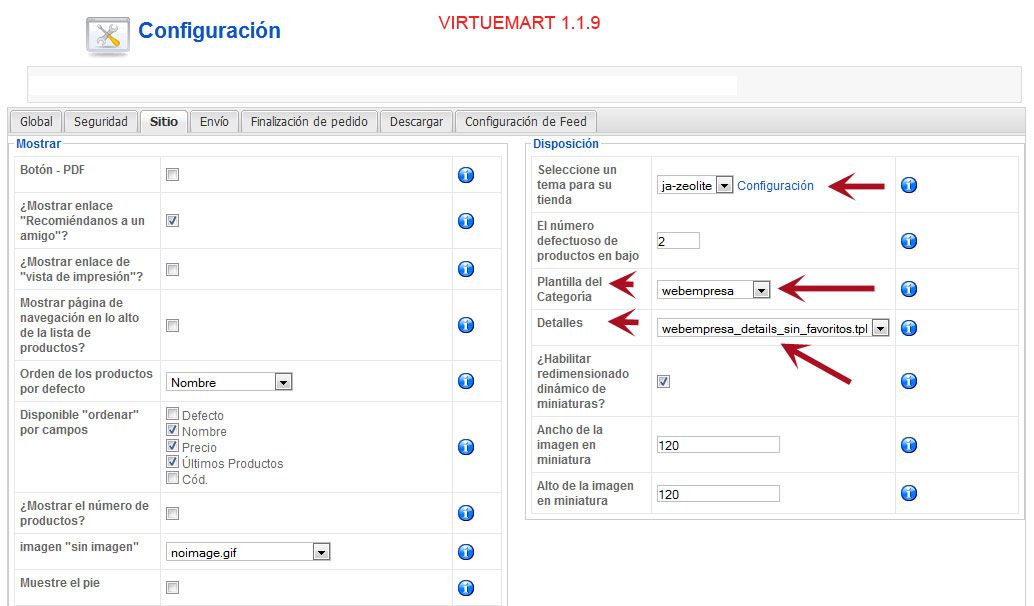Show info for Seleccione un tema row
1034x606 pixels.
tap(909, 185)
